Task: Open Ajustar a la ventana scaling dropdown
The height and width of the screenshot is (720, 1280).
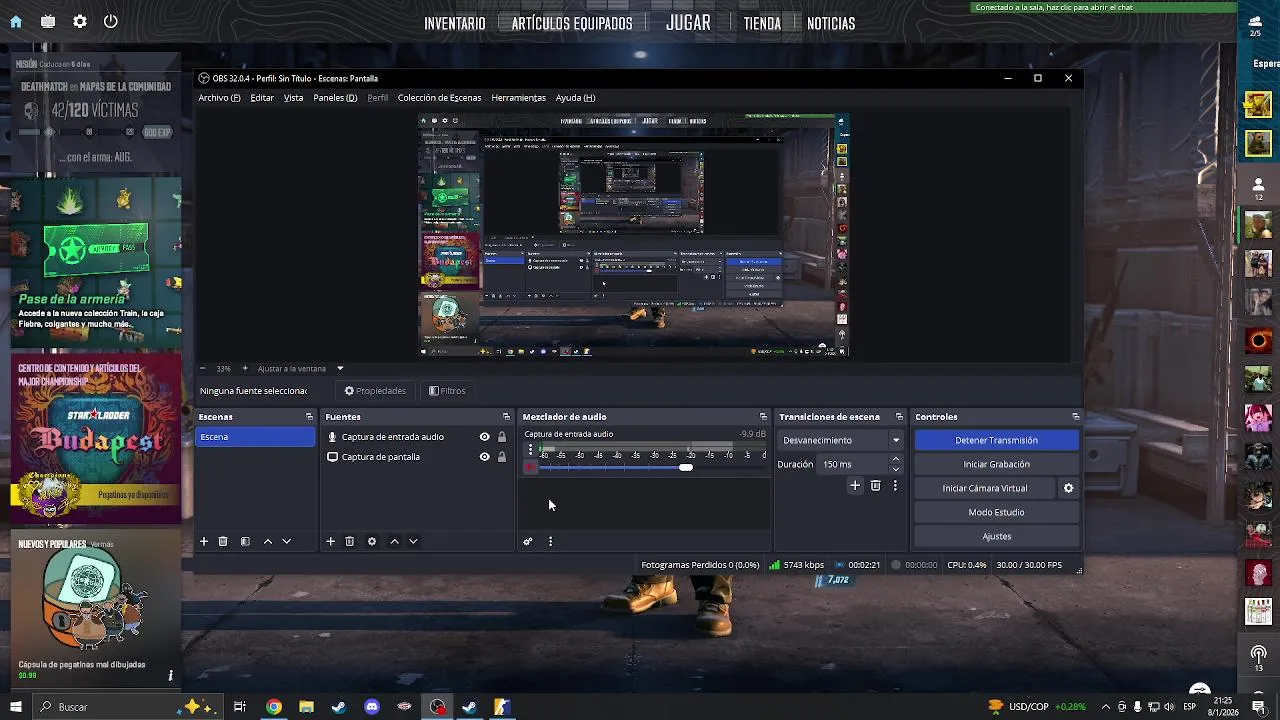Action: (x=300, y=368)
